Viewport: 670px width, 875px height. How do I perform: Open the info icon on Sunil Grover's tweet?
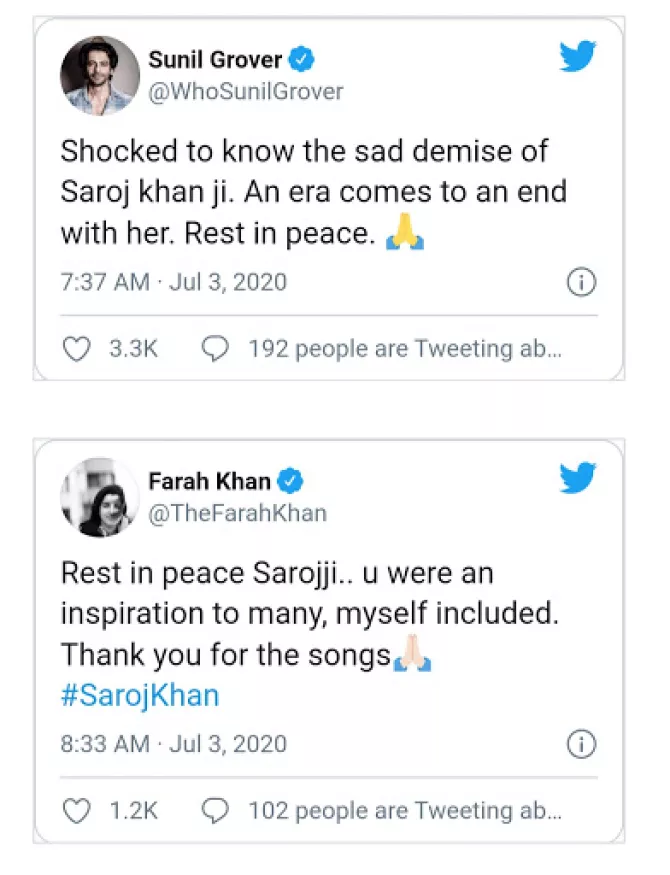pos(581,283)
